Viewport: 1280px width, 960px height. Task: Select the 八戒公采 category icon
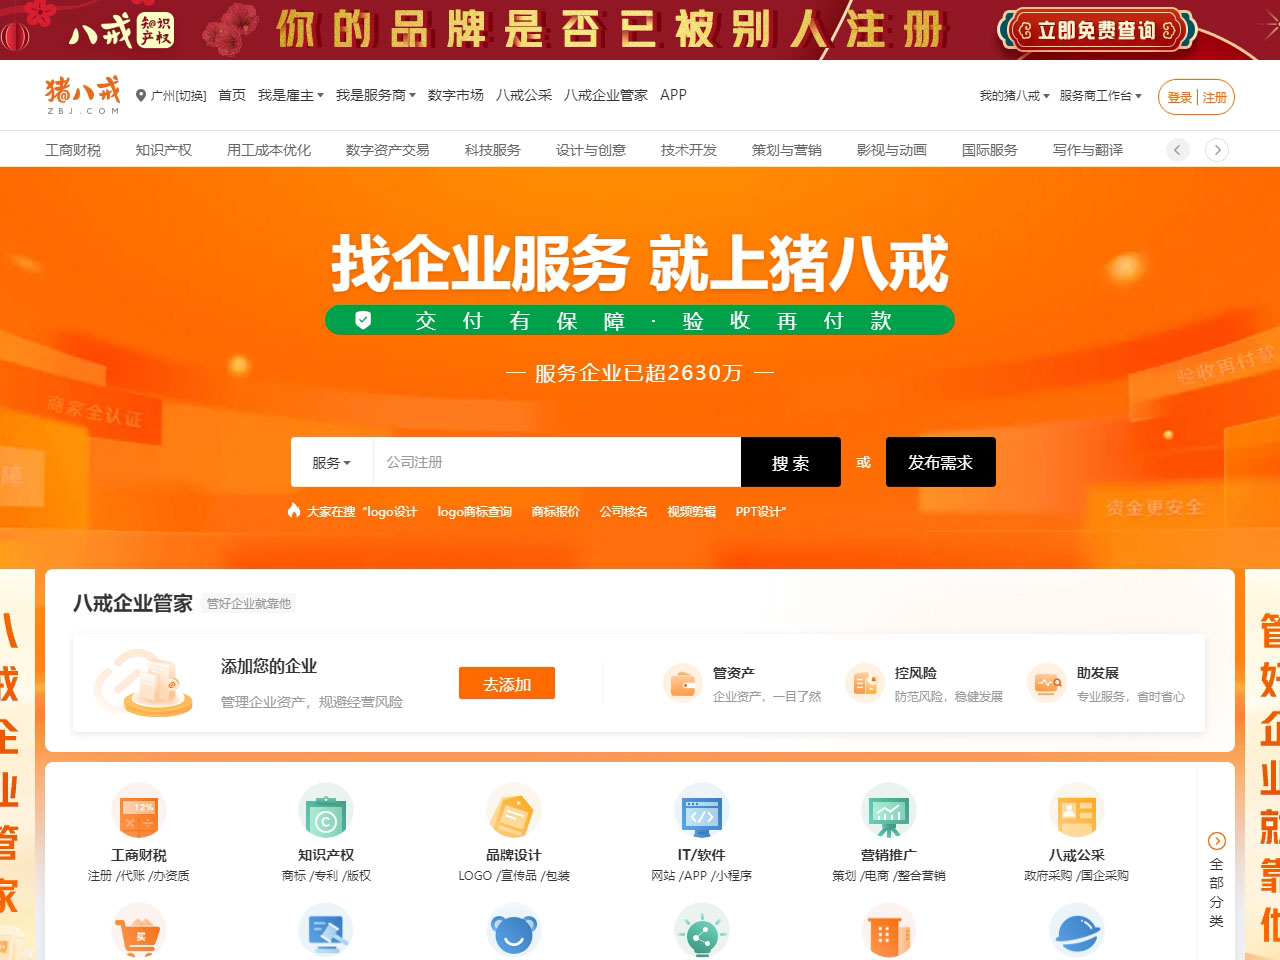click(1076, 811)
